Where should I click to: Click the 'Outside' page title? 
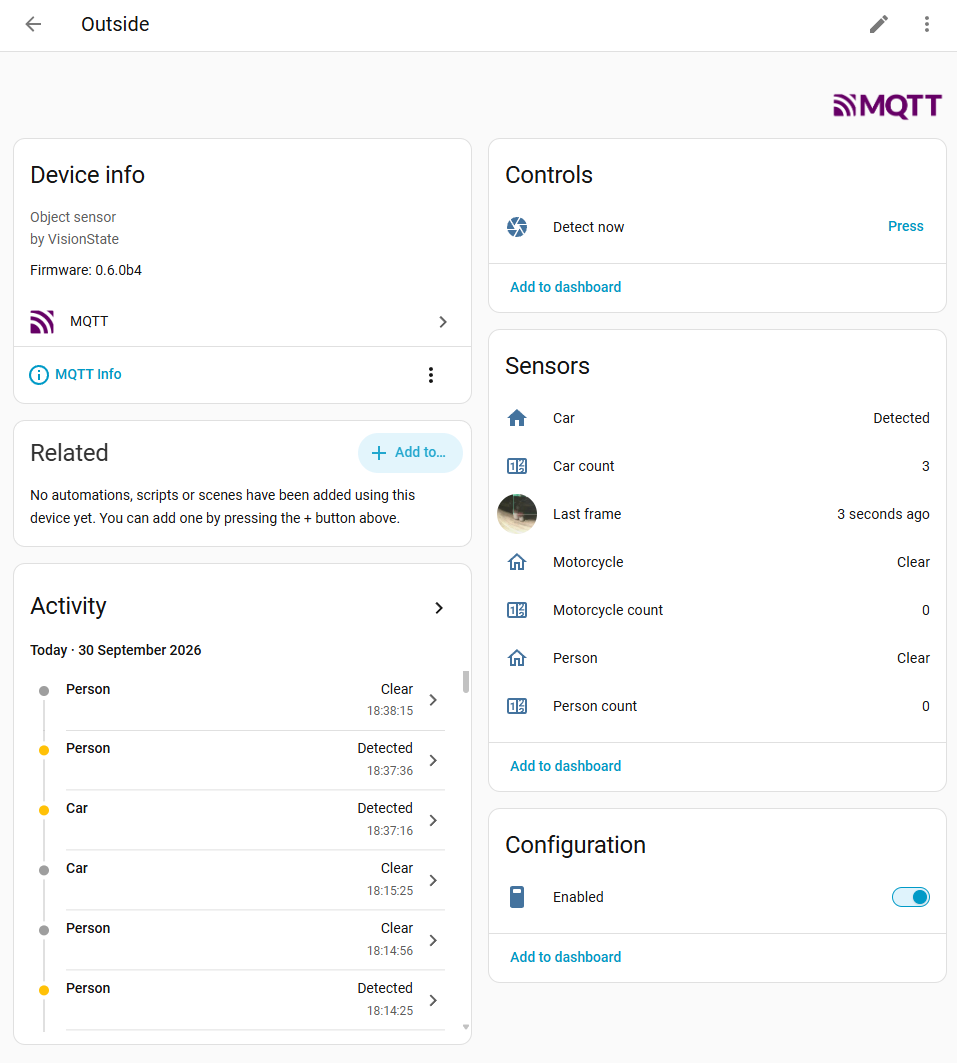115,24
